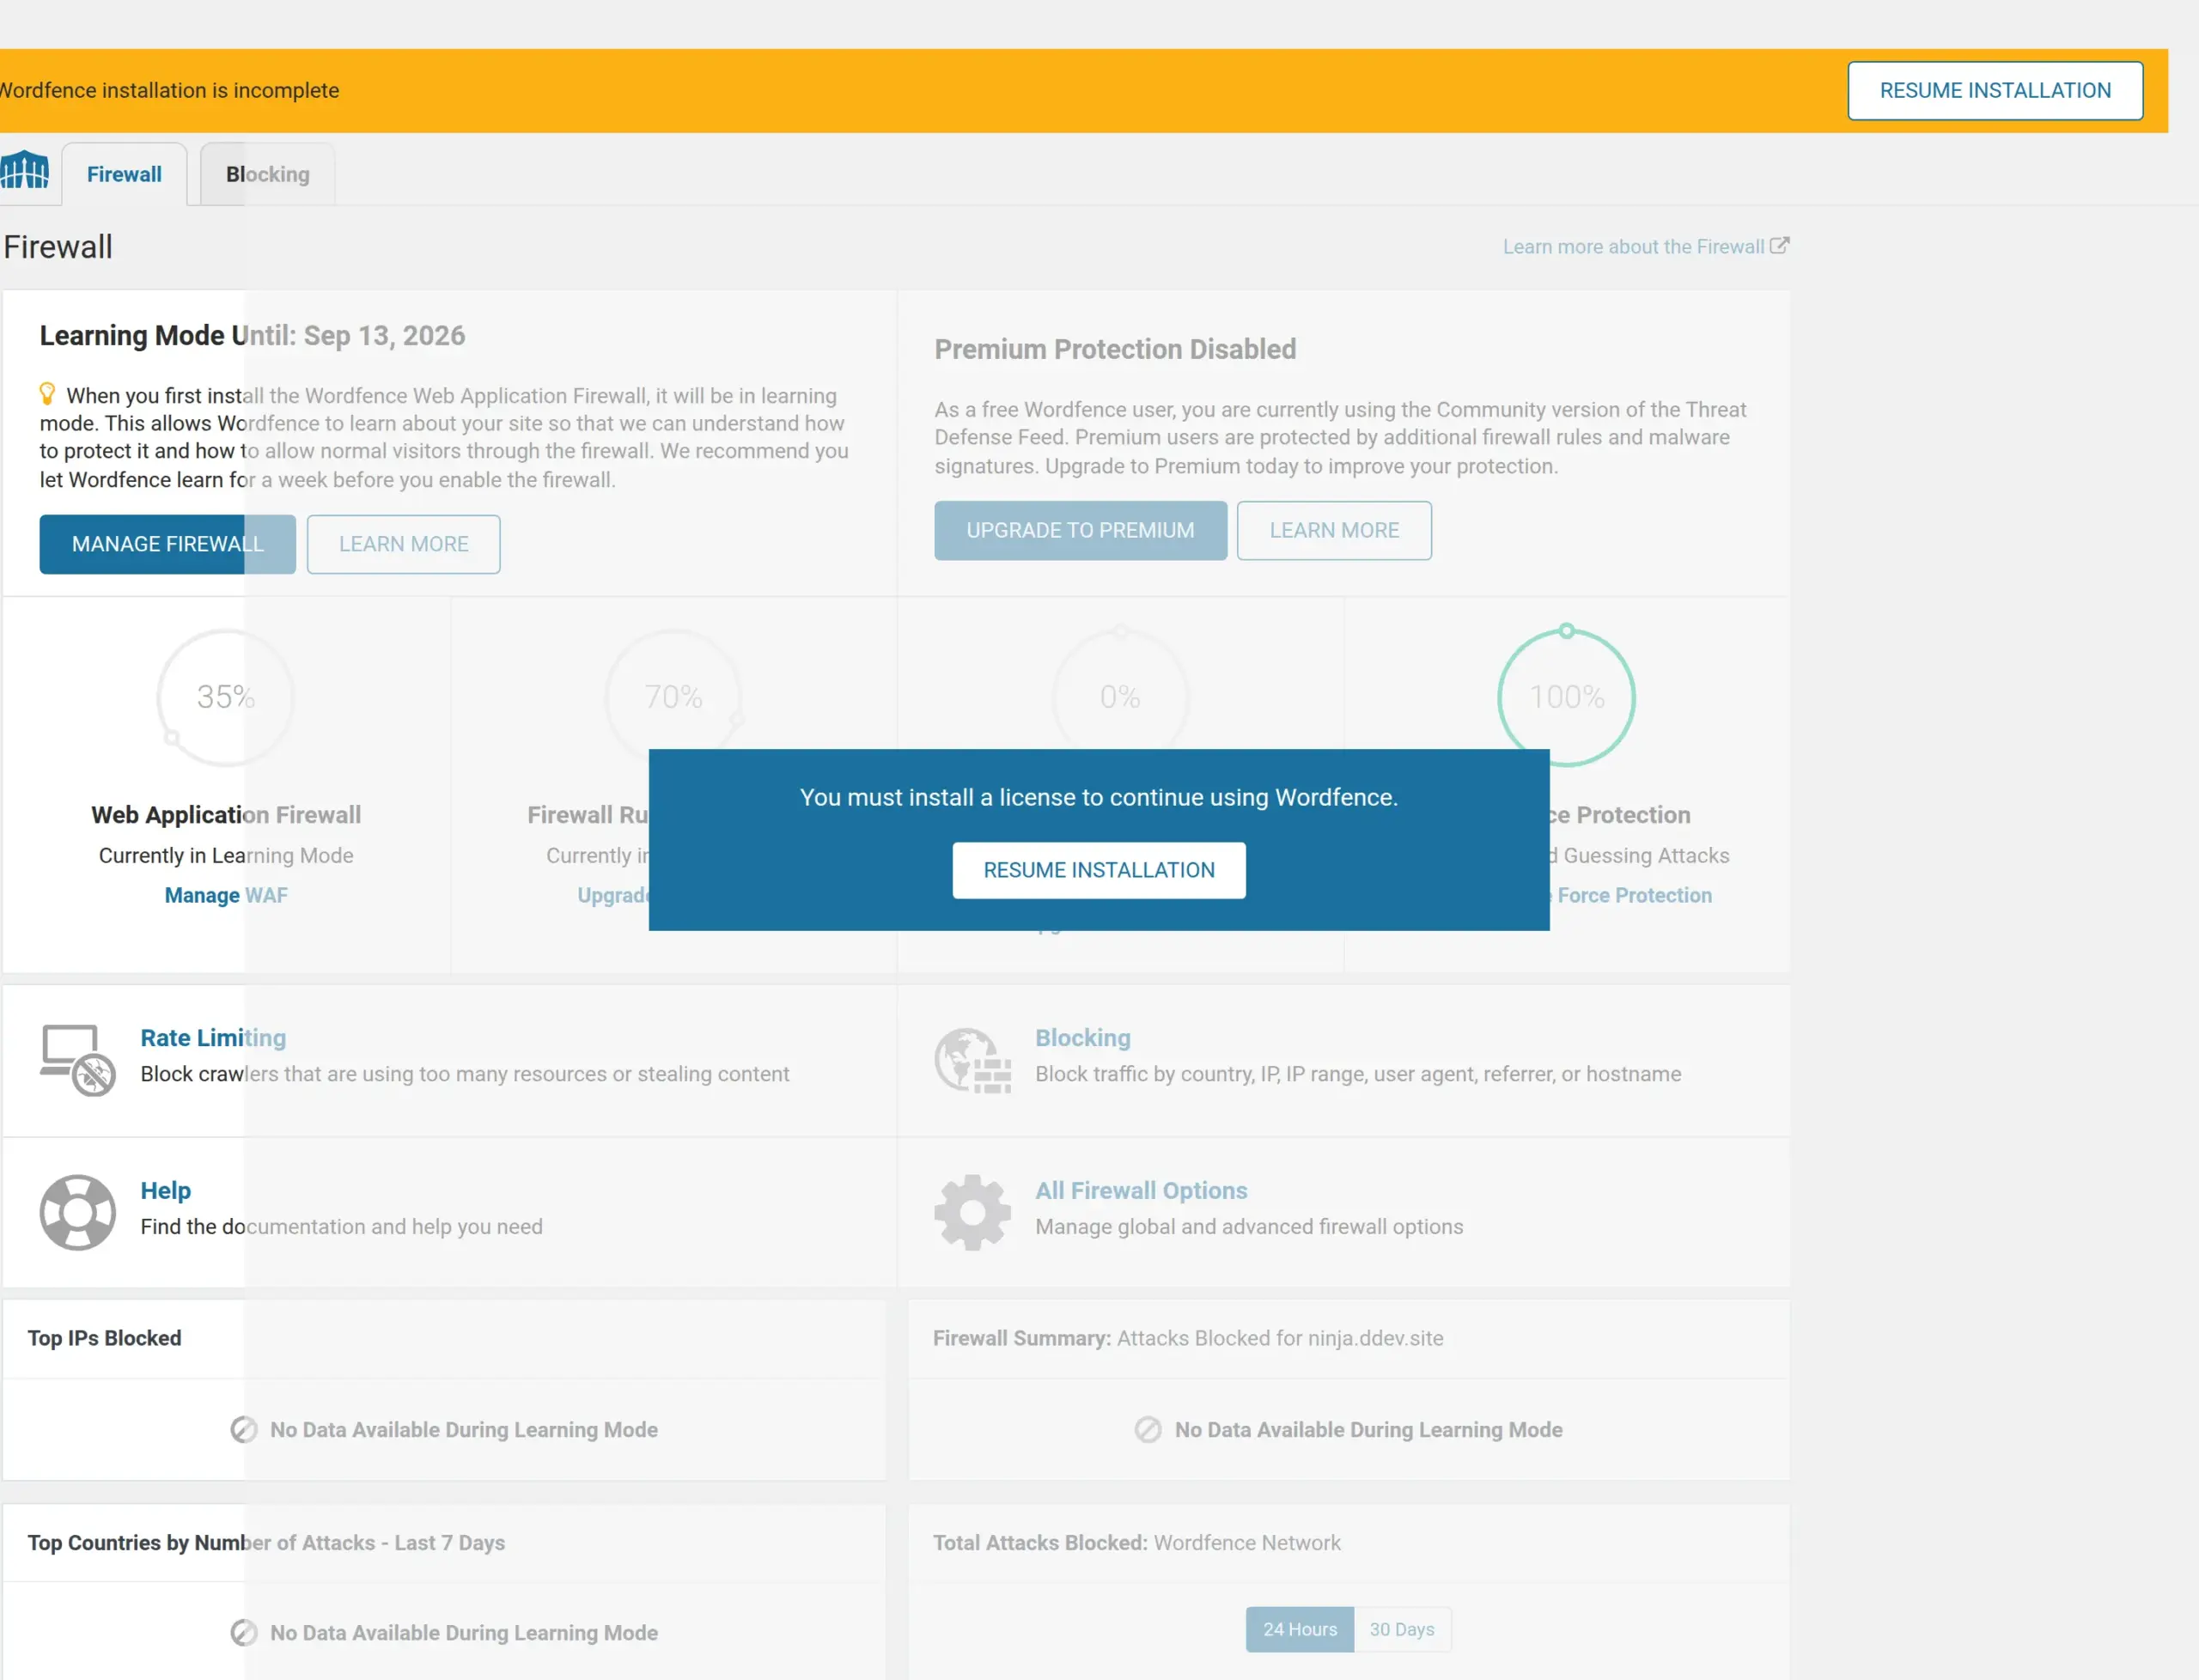Click the lightbulb tip icon in Learning Mode
This screenshot has width=2199, height=1680.
47,393
